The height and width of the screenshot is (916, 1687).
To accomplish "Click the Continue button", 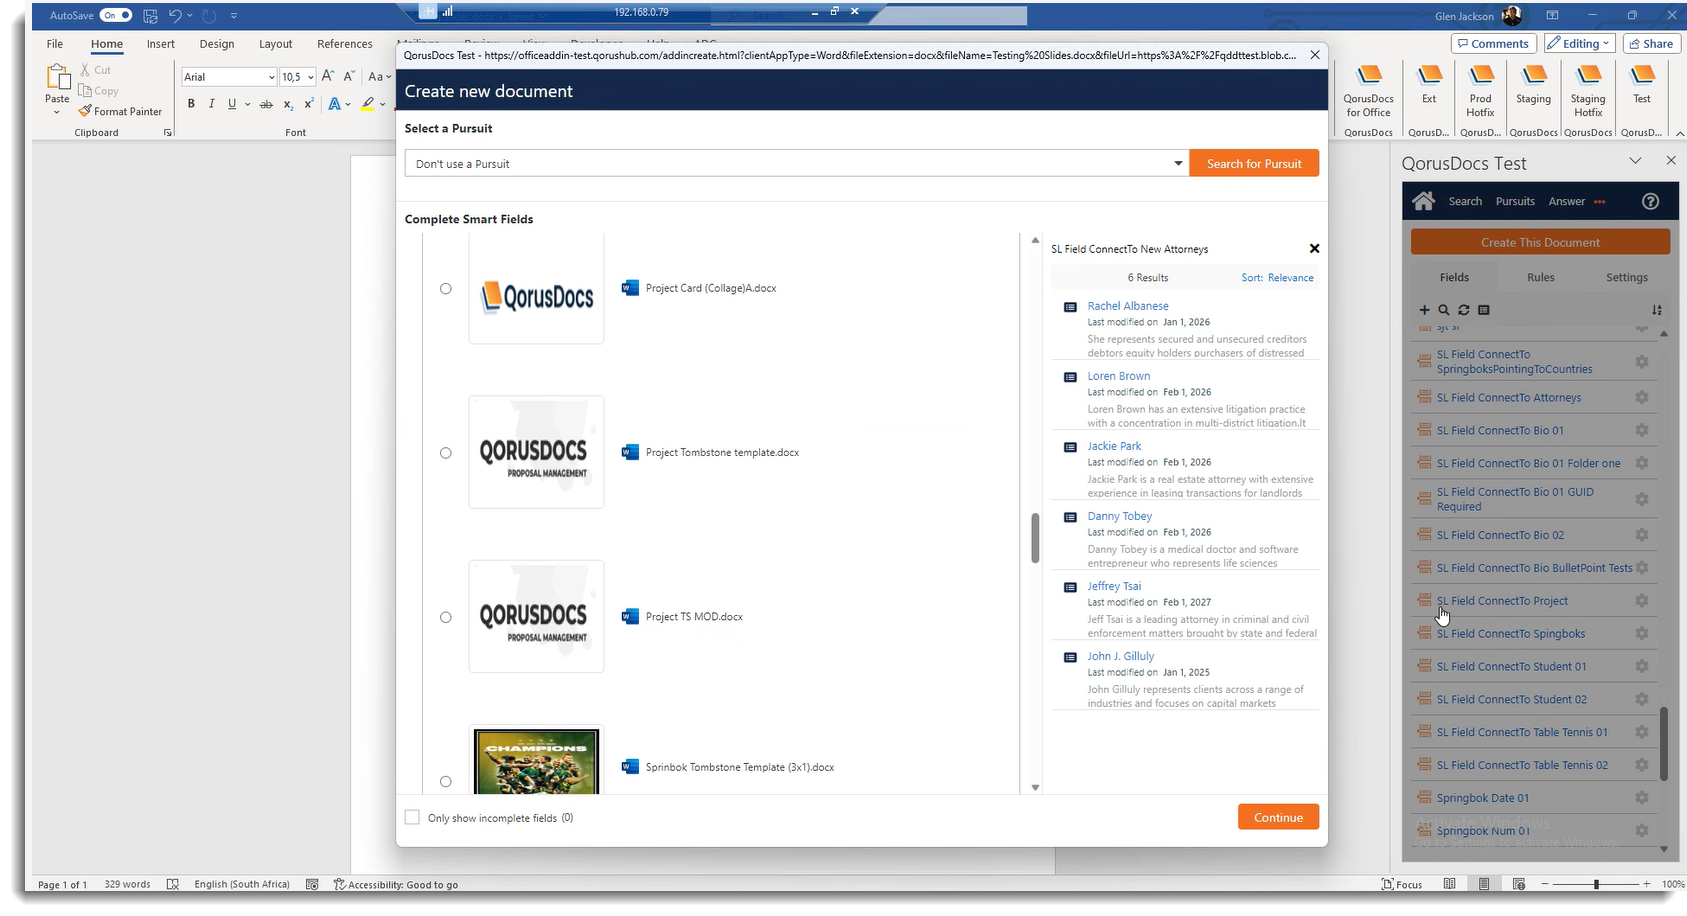I will (1277, 818).
